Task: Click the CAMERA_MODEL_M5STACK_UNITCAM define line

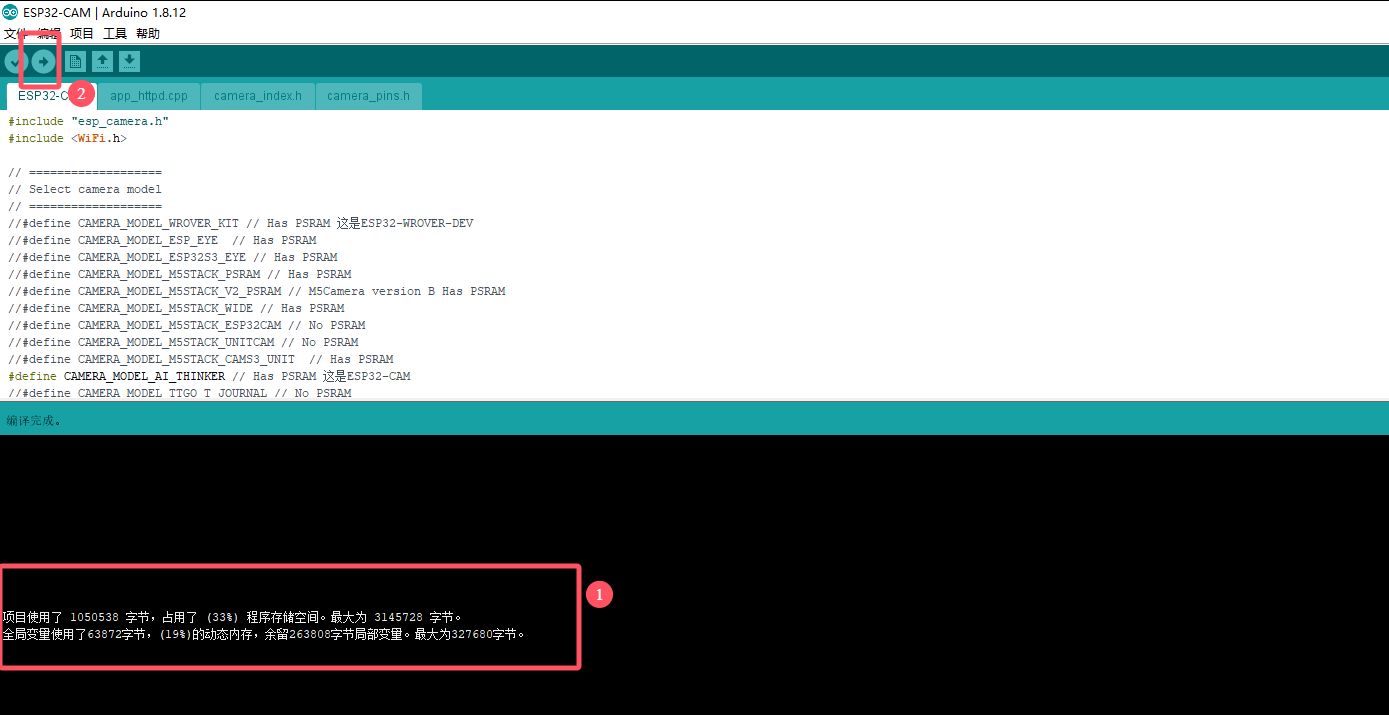Action: pos(183,342)
